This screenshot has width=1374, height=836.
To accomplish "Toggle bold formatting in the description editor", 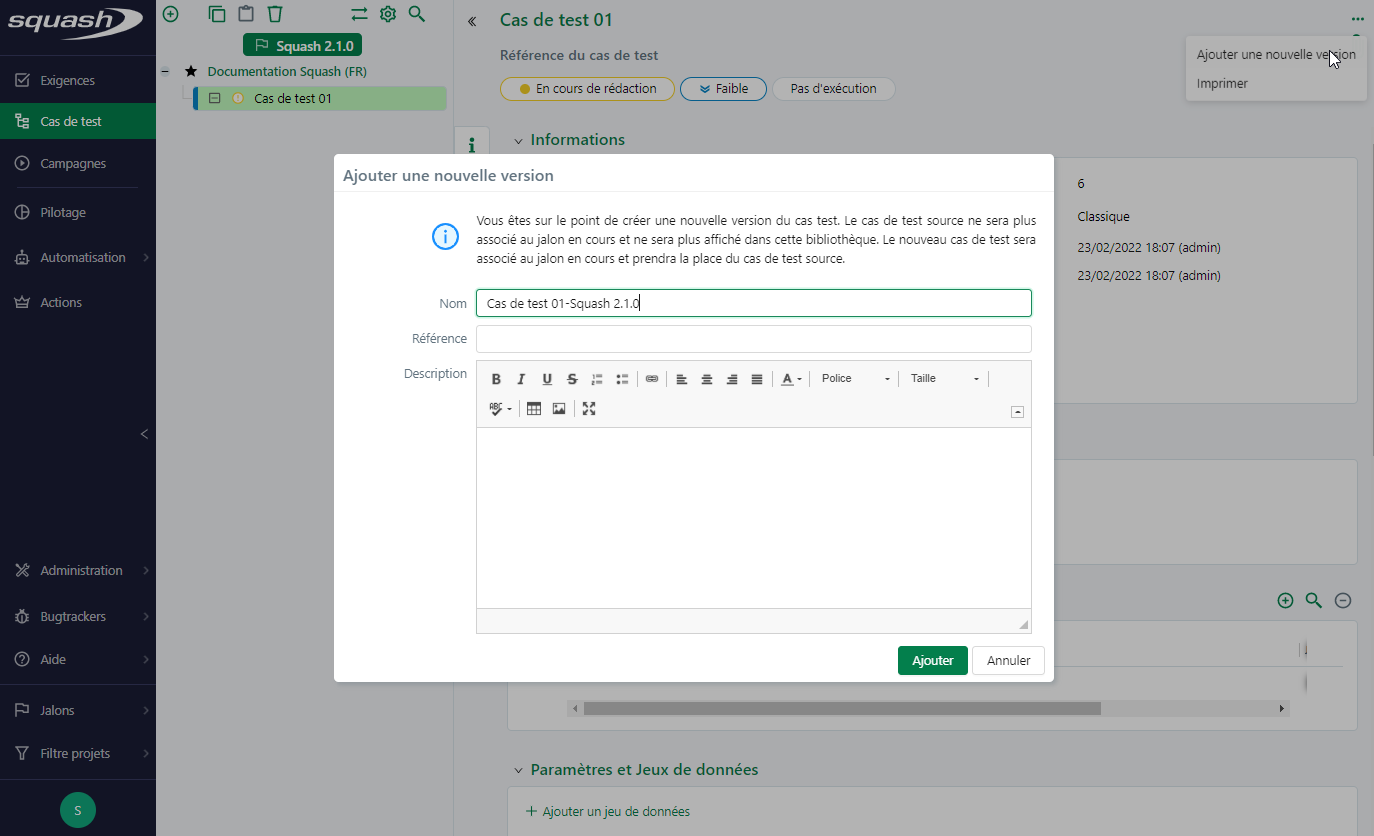I will [496, 378].
